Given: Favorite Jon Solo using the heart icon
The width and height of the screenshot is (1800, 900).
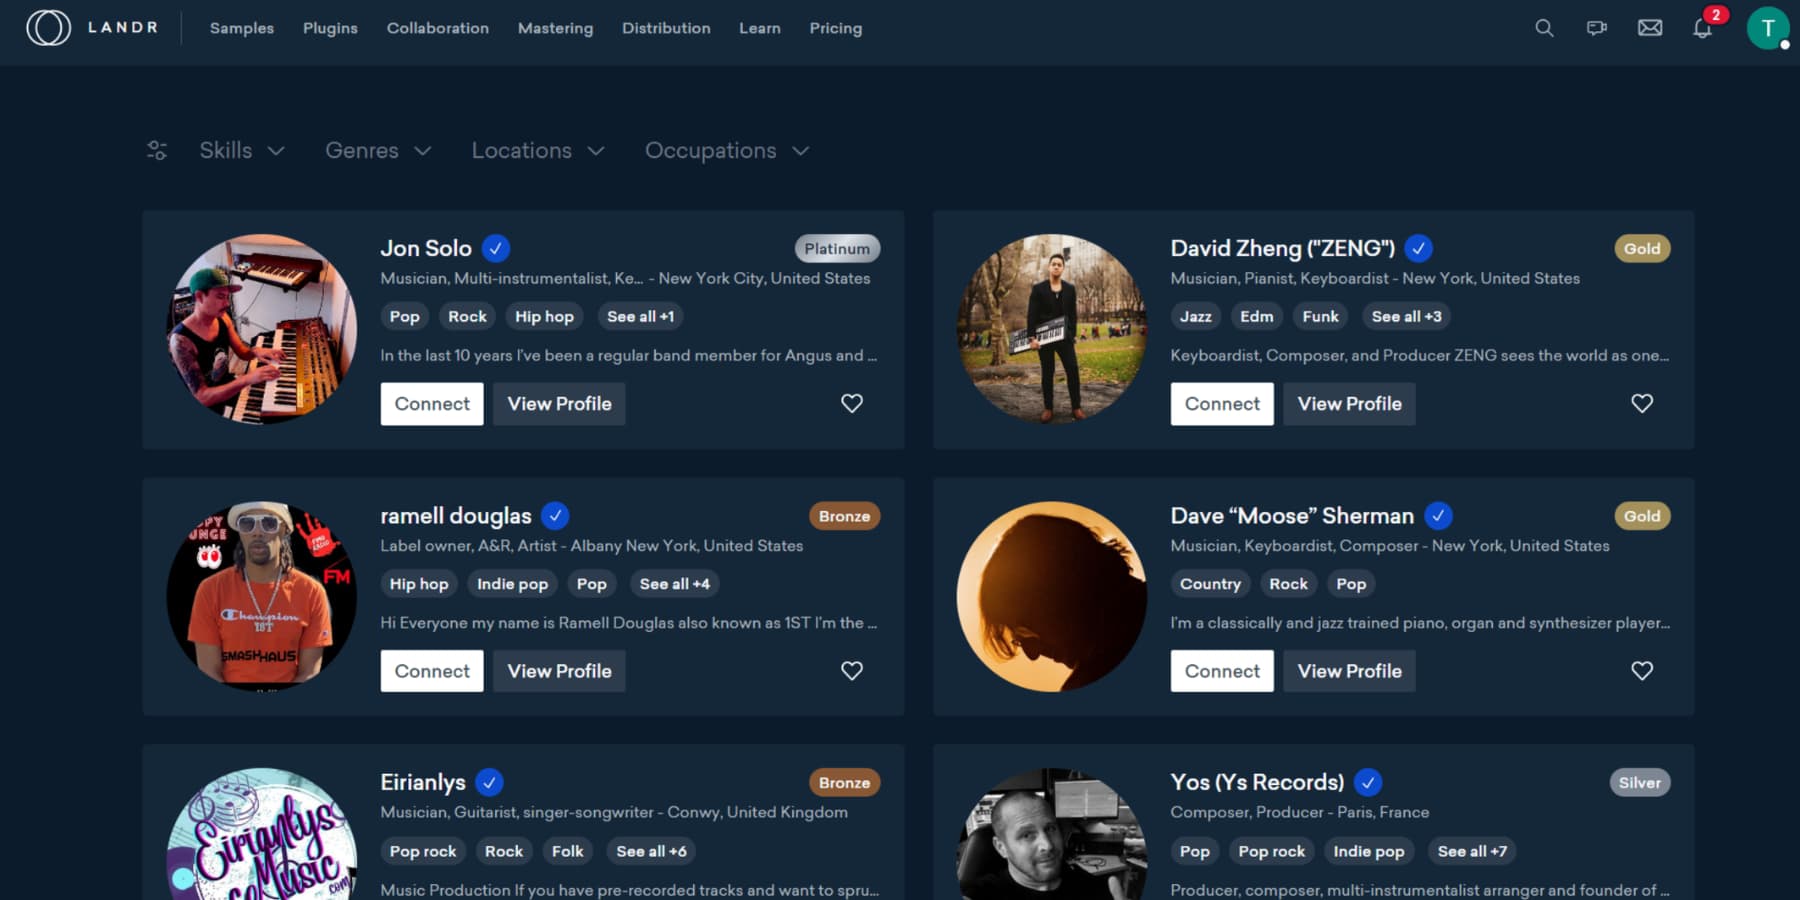Looking at the screenshot, I should pyautogui.click(x=852, y=403).
